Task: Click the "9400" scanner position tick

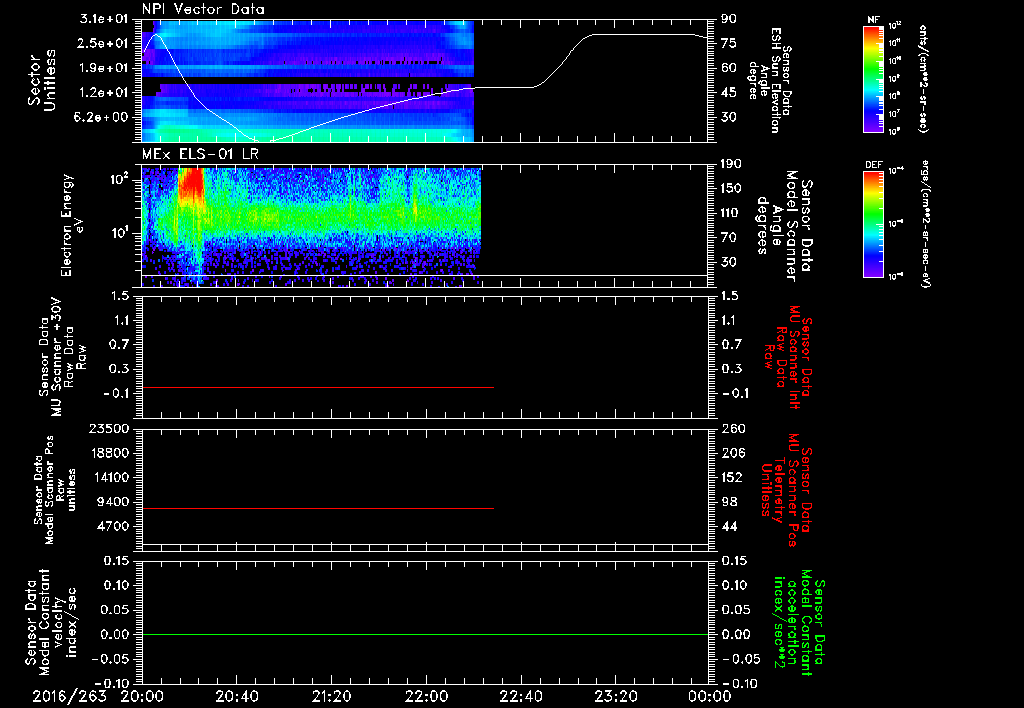Action: (112, 502)
